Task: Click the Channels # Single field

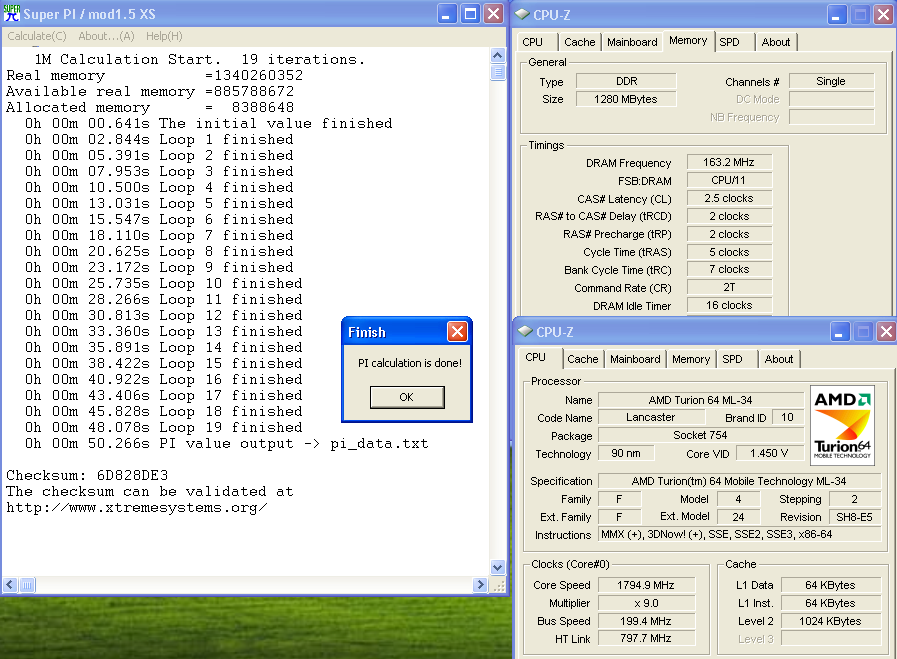Action: point(831,81)
